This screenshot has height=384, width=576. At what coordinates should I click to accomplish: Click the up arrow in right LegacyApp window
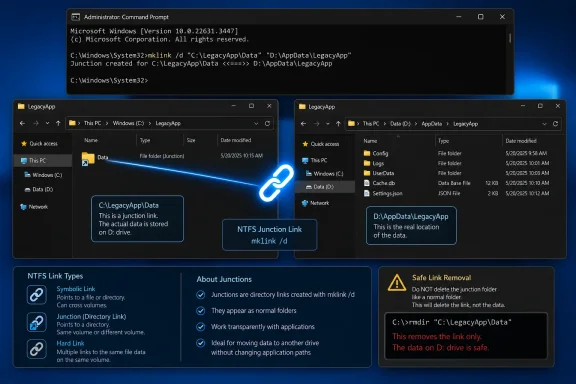(x=338, y=124)
